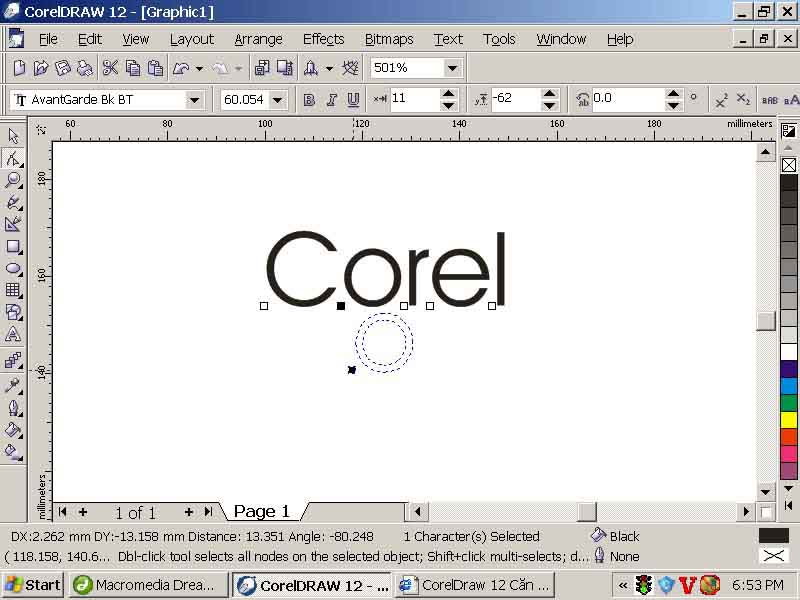Open the File menu
Screen dimensions: 800x600
(x=48, y=39)
